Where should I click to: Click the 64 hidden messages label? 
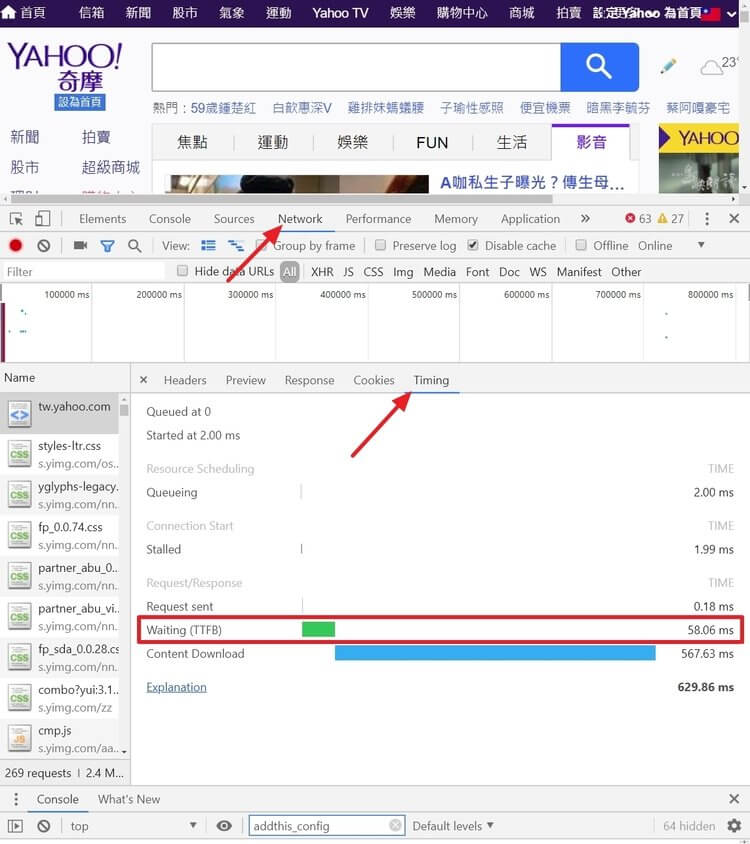tap(689, 826)
